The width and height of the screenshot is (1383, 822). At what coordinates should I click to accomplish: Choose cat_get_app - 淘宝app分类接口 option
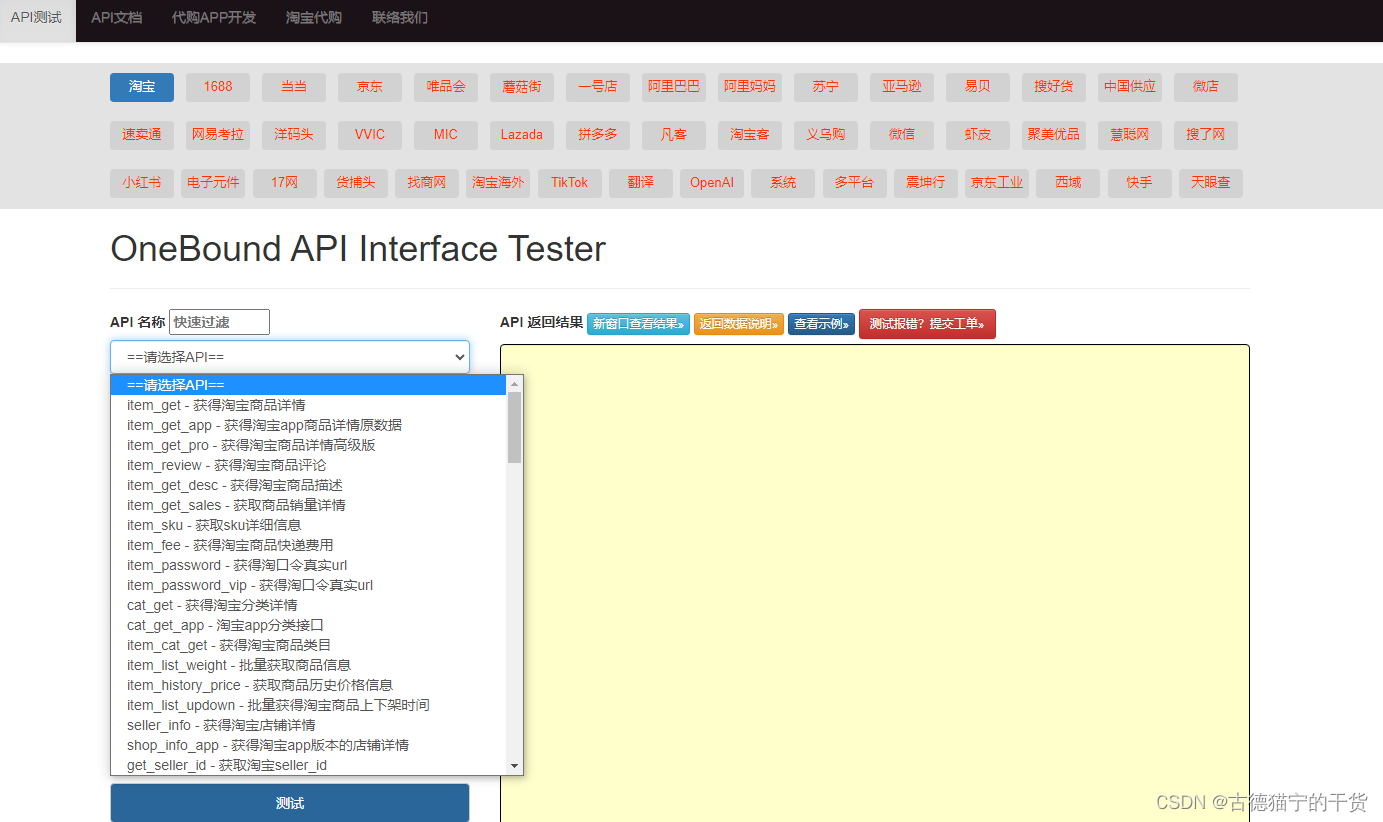[x=308, y=625]
